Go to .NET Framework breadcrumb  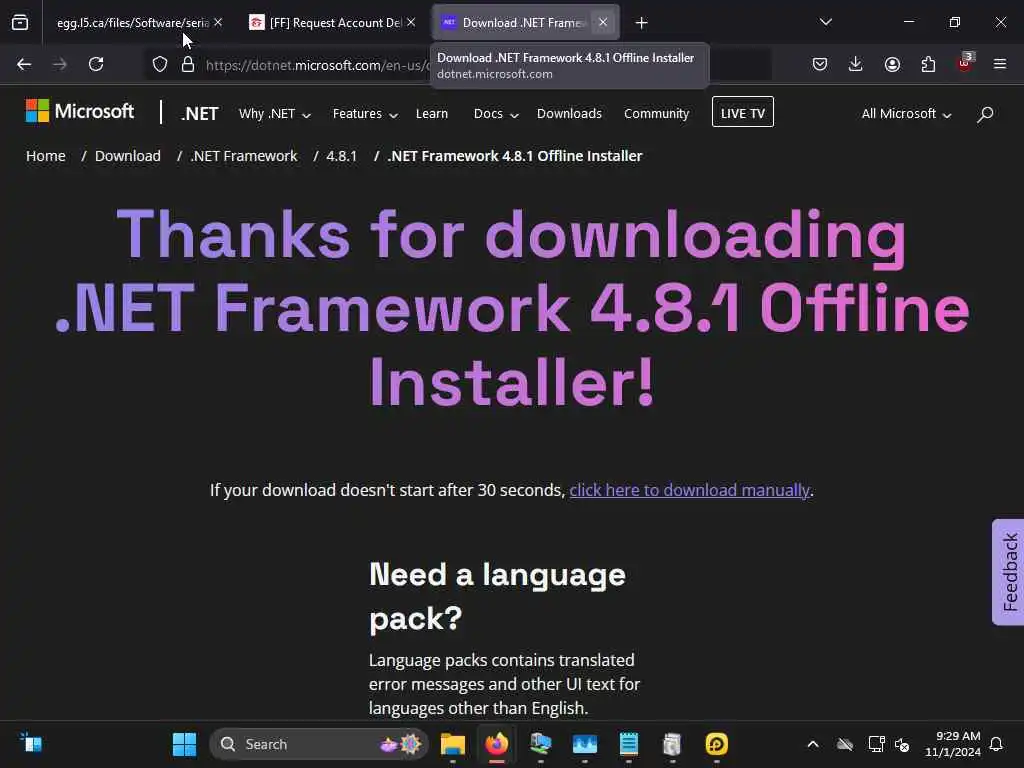244,156
